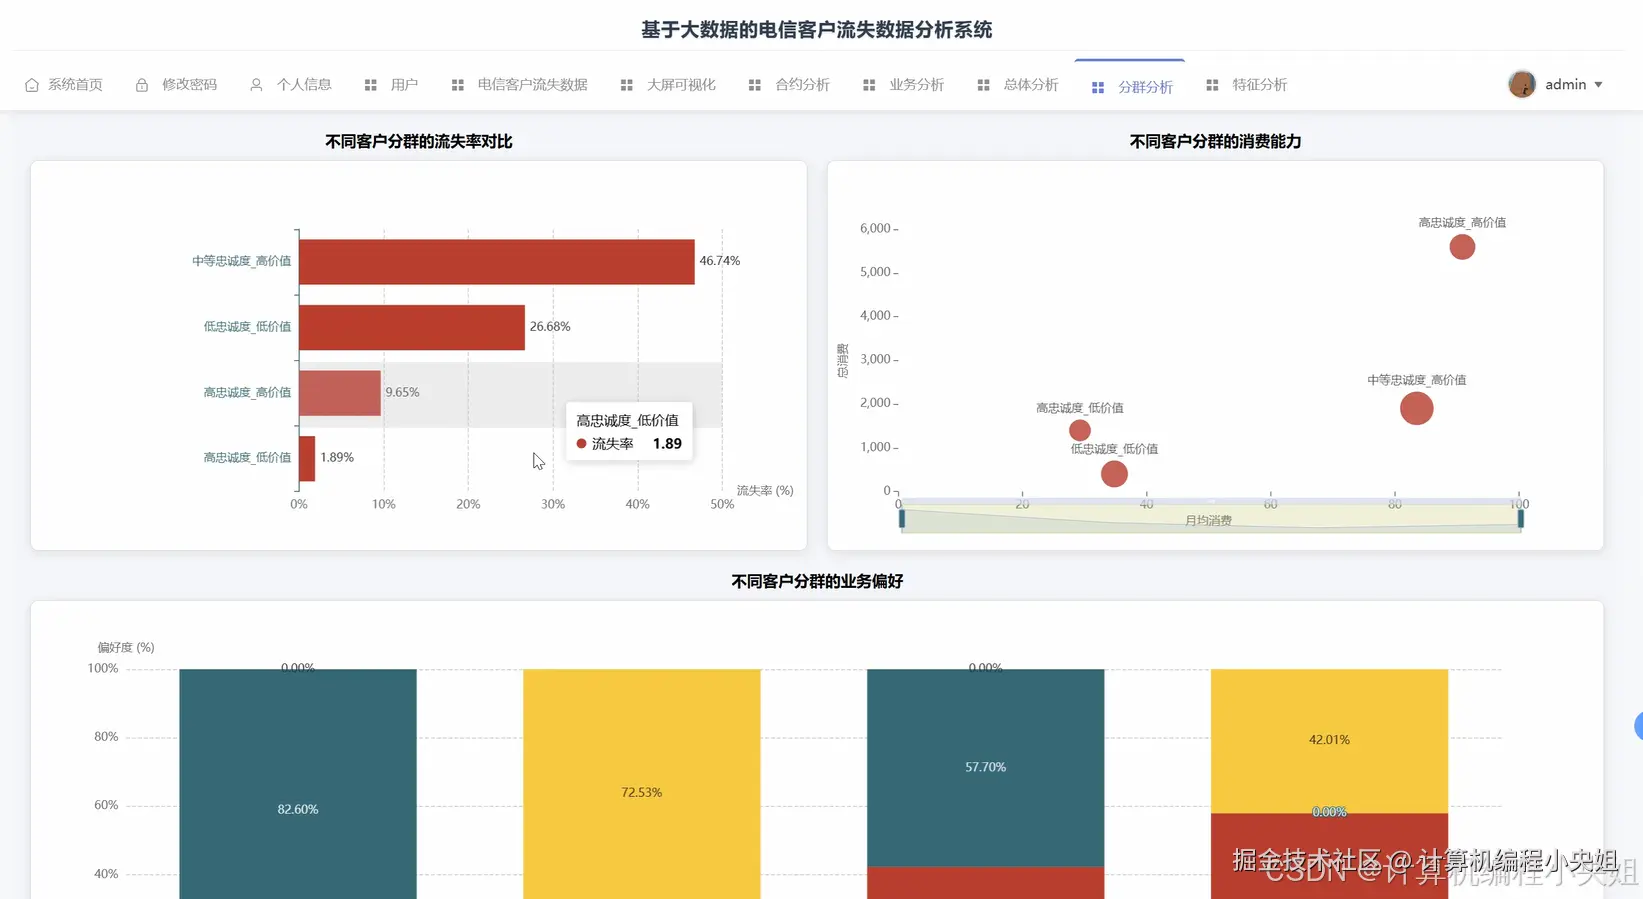Click the 低忠诚度_低价值 bar axis label
The image size is (1643, 899).
[x=247, y=327]
